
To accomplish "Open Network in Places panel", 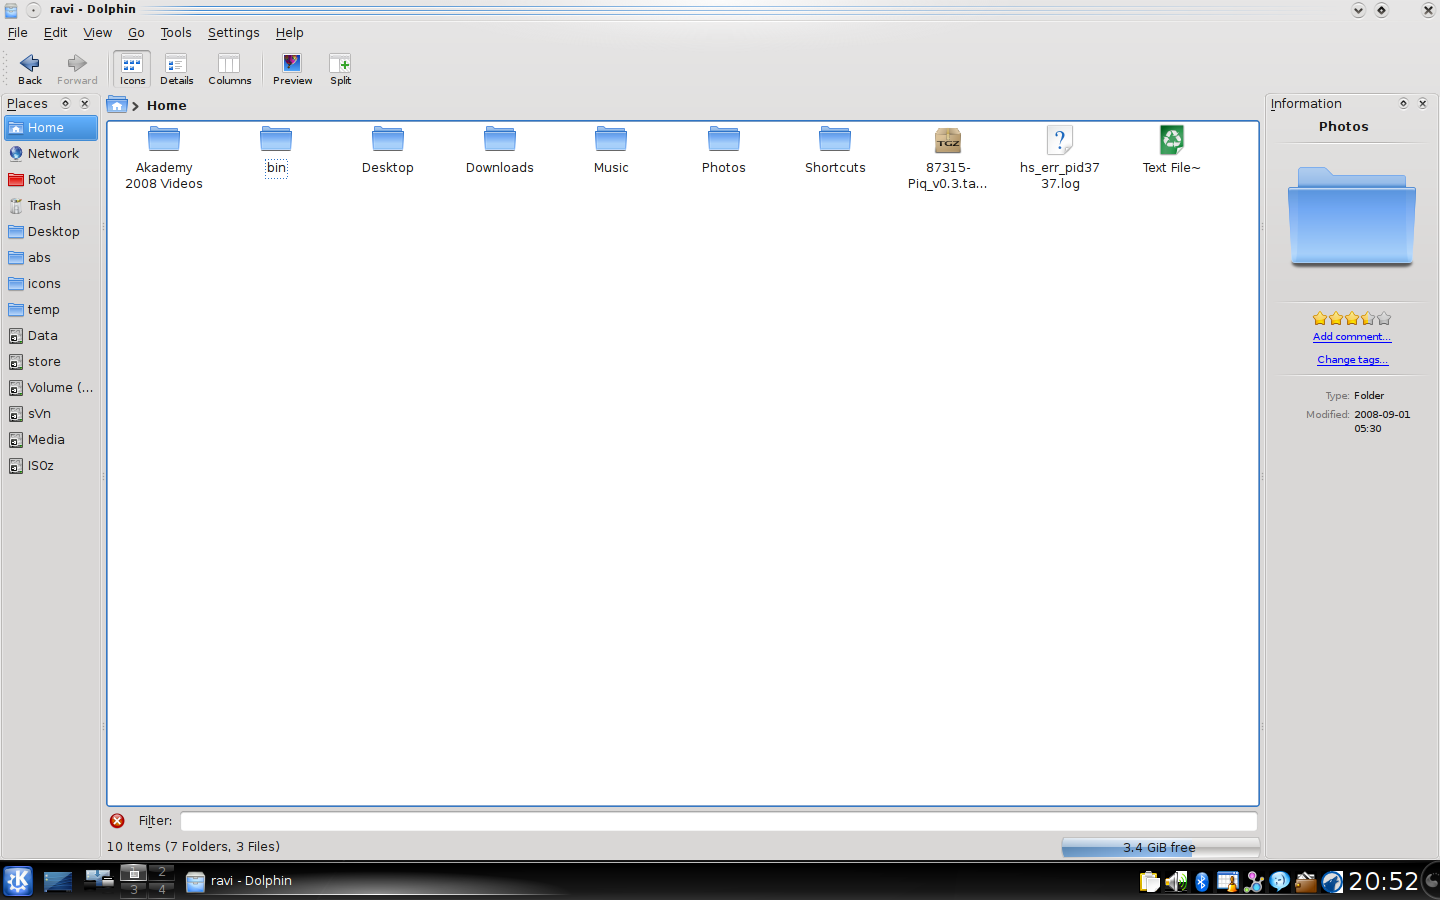I will coord(50,153).
